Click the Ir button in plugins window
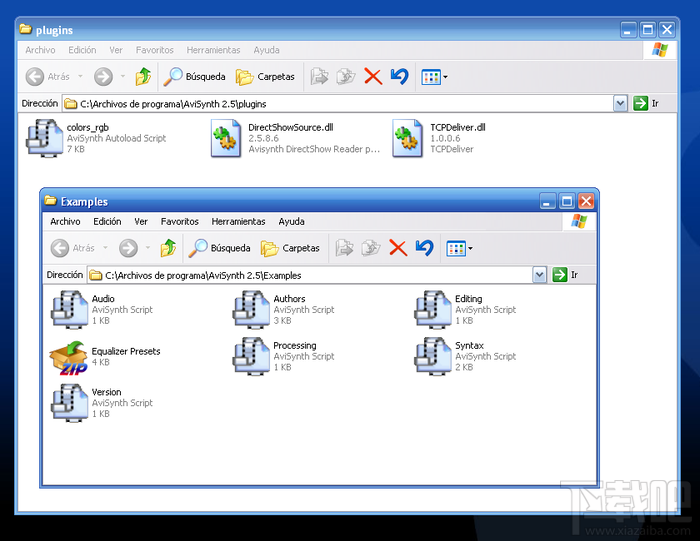The width and height of the screenshot is (700, 541). pyautogui.click(x=646, y=104)
